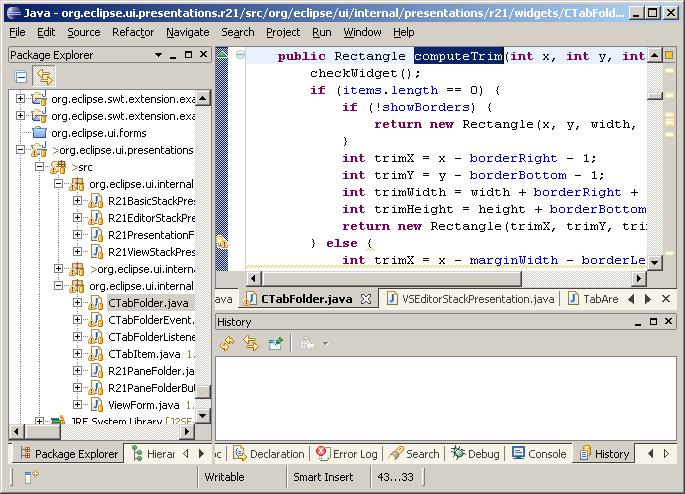Minimize the History view
The height and width of the screenshot is (494, 685).
coord(638,322)
